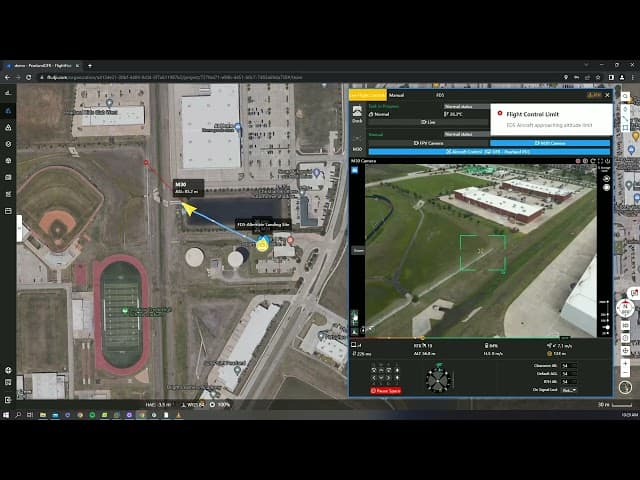Image resolution: width=640 pixels, height=480 pixels.
Task: Click the left chevron on direction pad
Action: click(x=374, y=378)
